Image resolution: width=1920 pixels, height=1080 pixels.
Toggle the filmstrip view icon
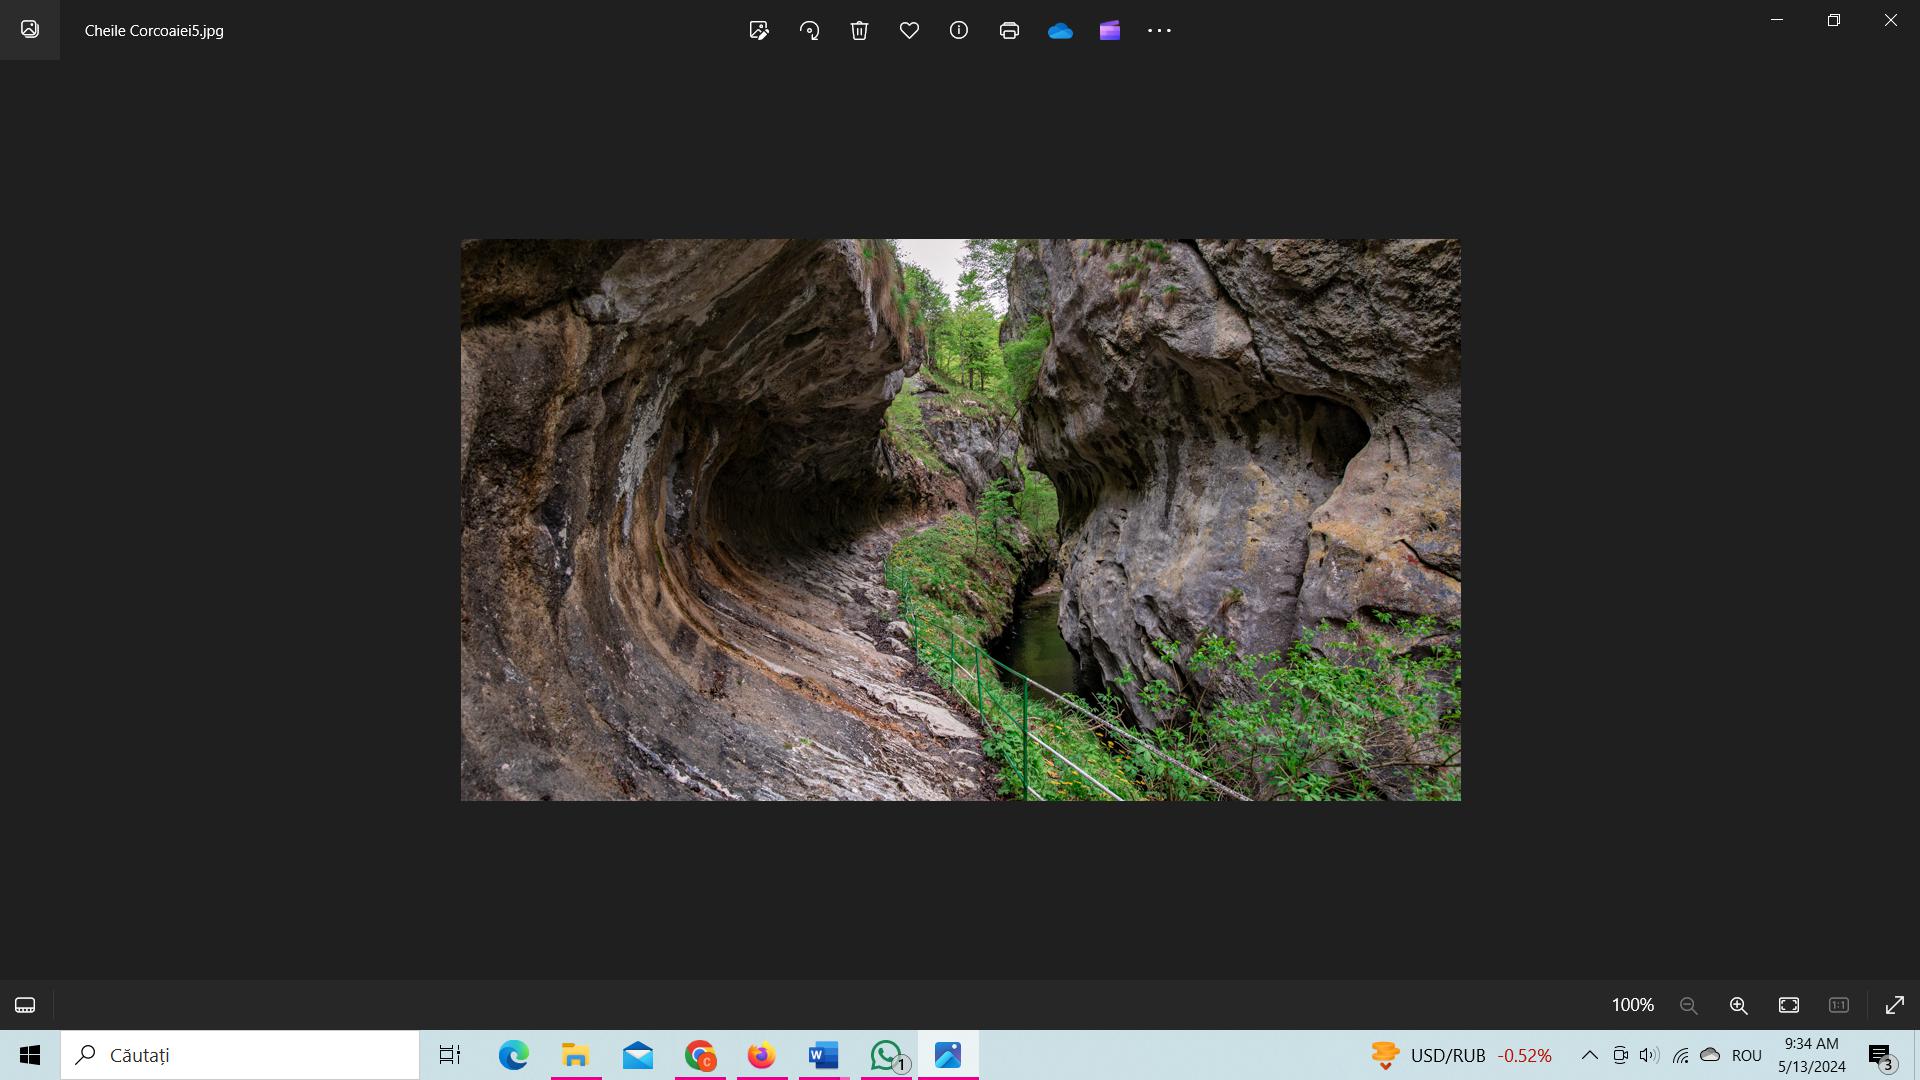click(x=25, y=1005)
